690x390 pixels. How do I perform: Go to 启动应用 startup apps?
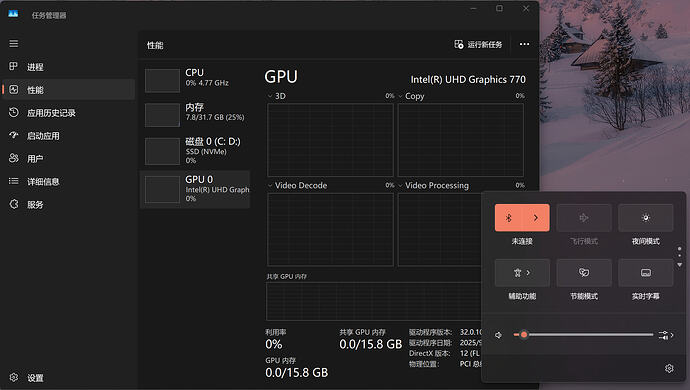point(68,136)
